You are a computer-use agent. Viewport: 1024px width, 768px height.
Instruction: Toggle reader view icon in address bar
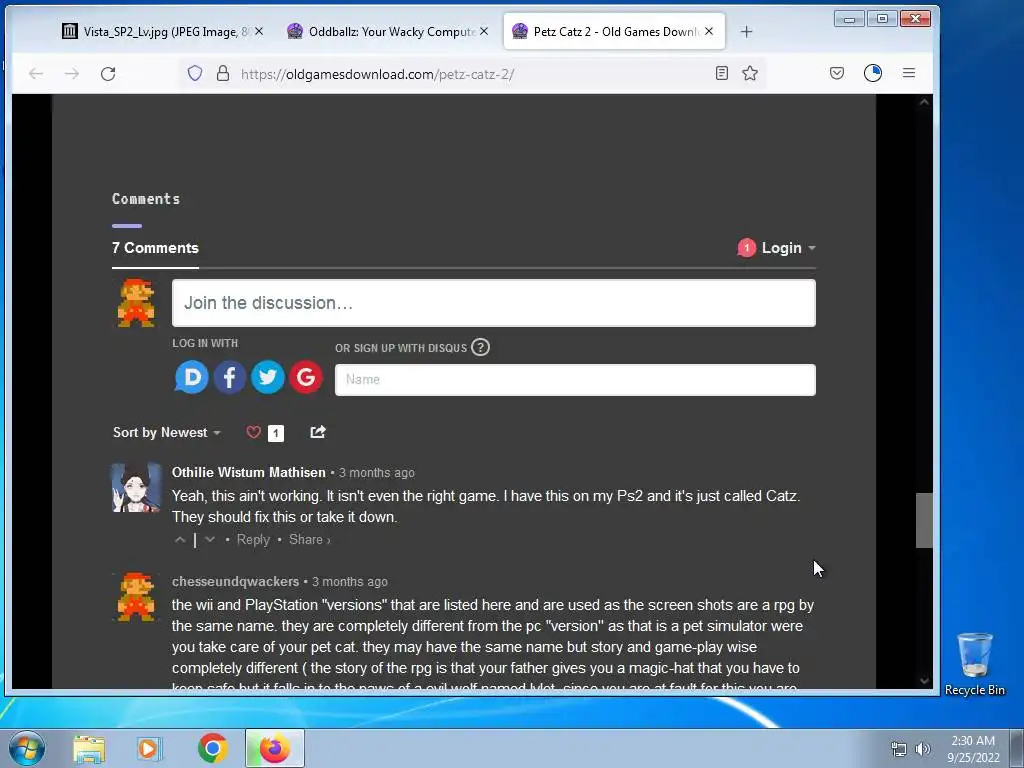point(722,73)
